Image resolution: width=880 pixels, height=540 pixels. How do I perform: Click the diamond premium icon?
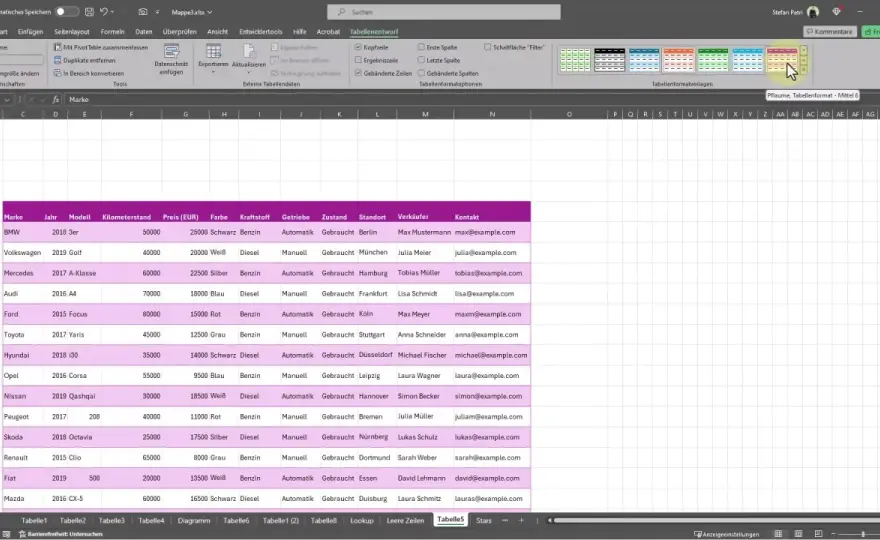[x=836, y=12]
